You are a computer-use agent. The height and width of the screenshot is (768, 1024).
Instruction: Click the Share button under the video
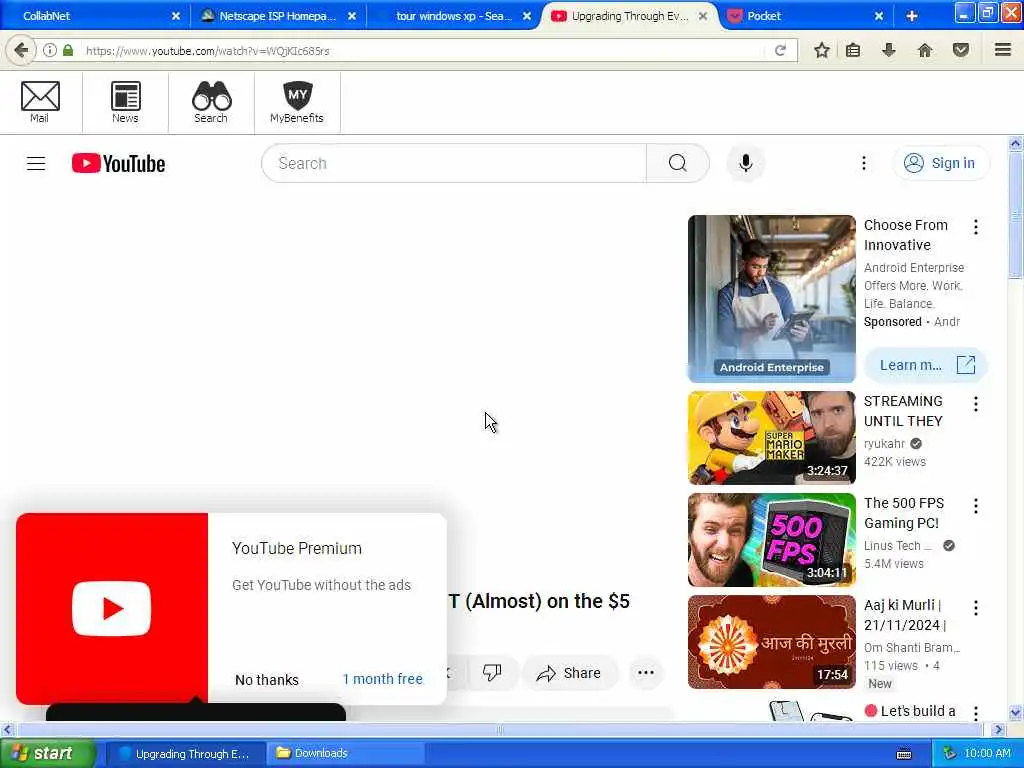569,673
